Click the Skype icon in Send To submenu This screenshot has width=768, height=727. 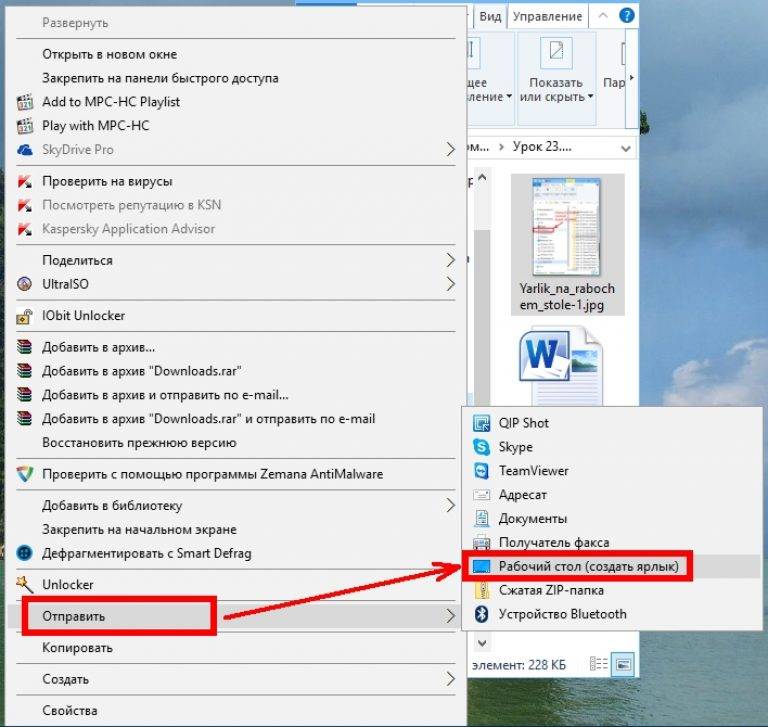(x=481, y=447)
